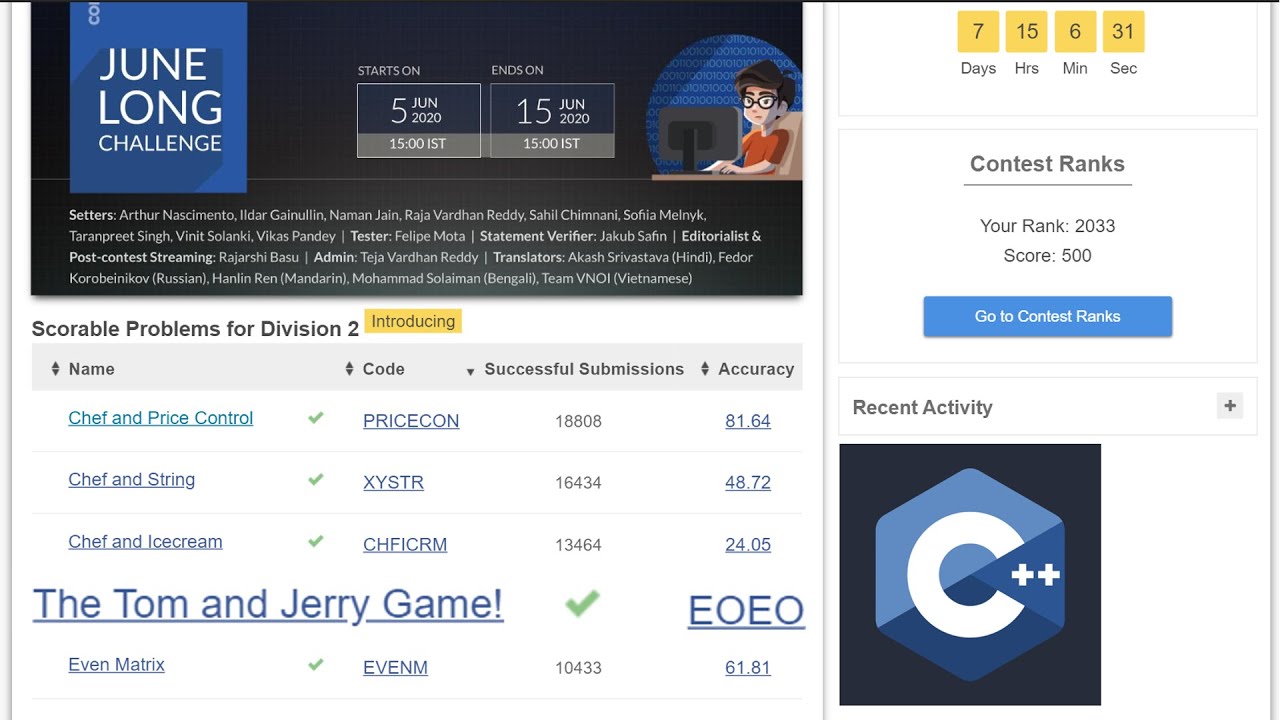
Task: Click green checkmark beside Chef and String
Action: click(x=316, y=480)
